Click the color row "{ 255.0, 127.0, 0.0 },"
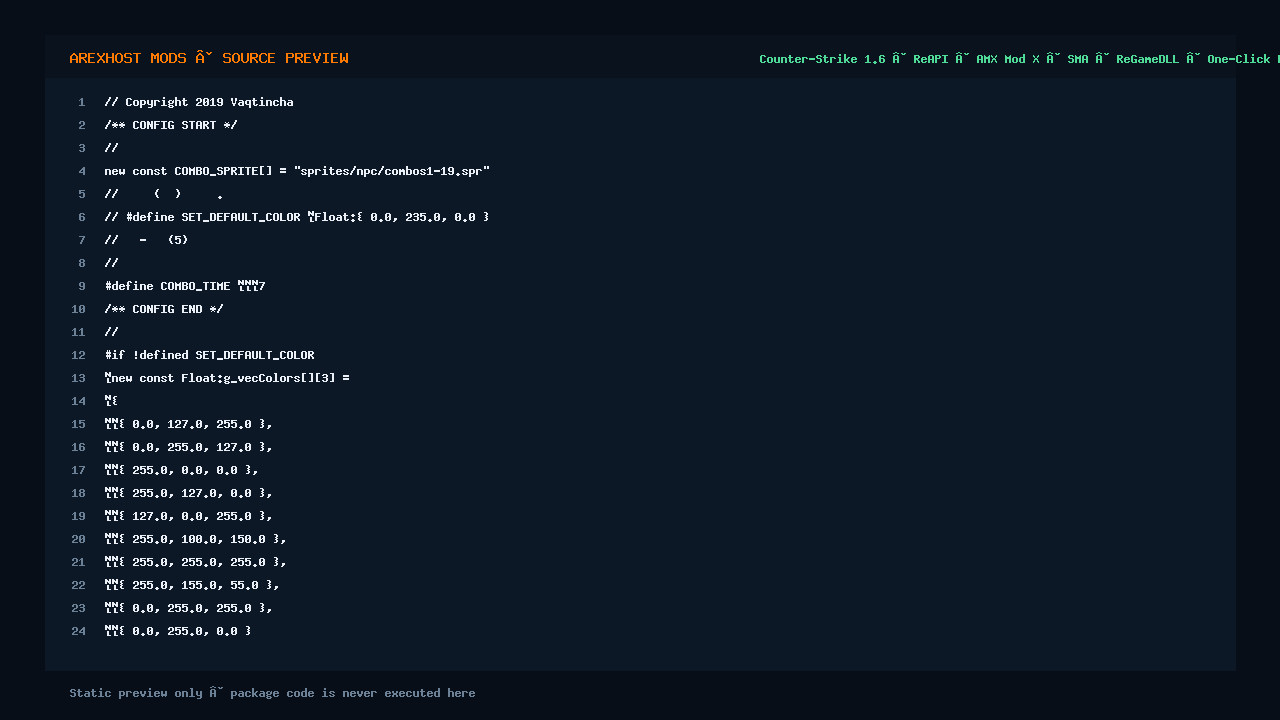Image resolution: width=1280 pixels, height=720 pixels. 189,493
